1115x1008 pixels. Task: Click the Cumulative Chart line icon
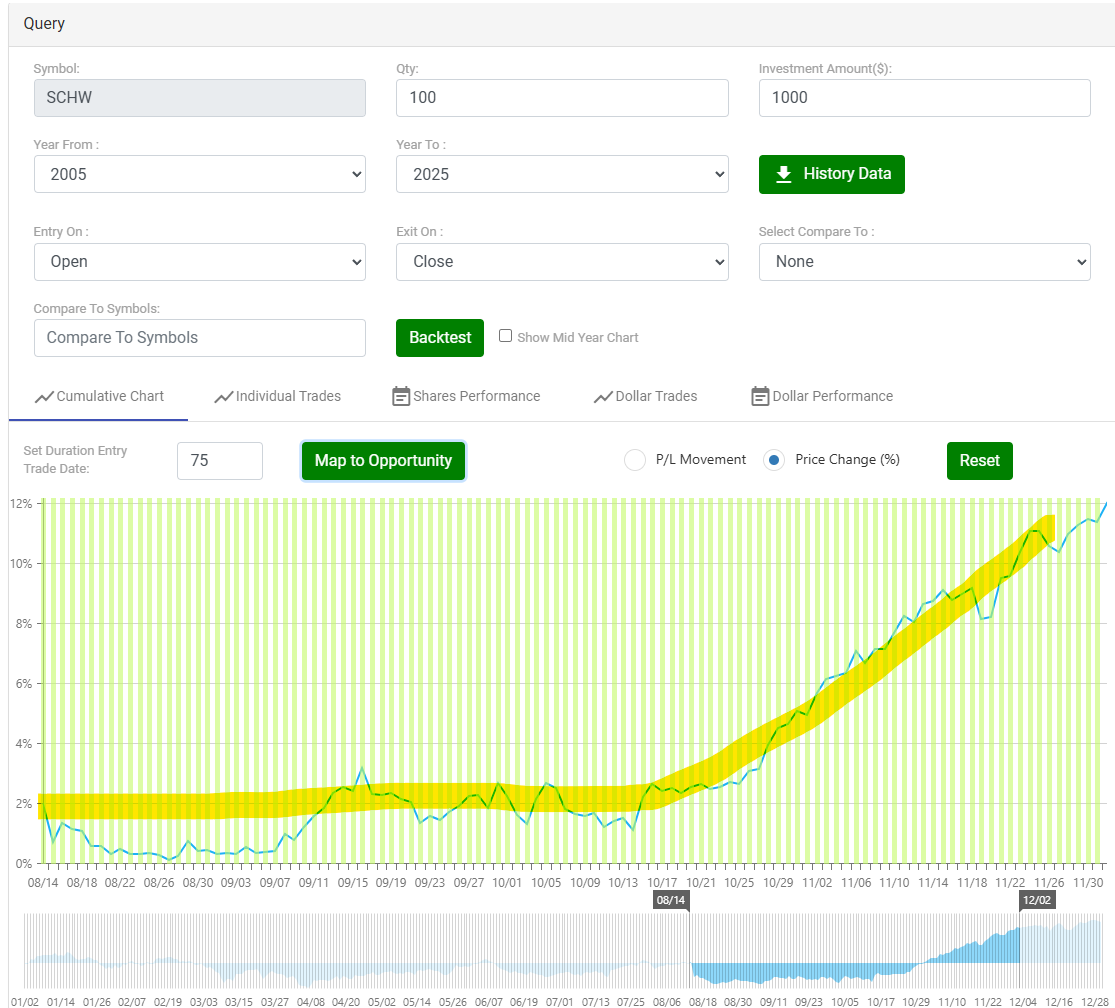tap(44, 397)
